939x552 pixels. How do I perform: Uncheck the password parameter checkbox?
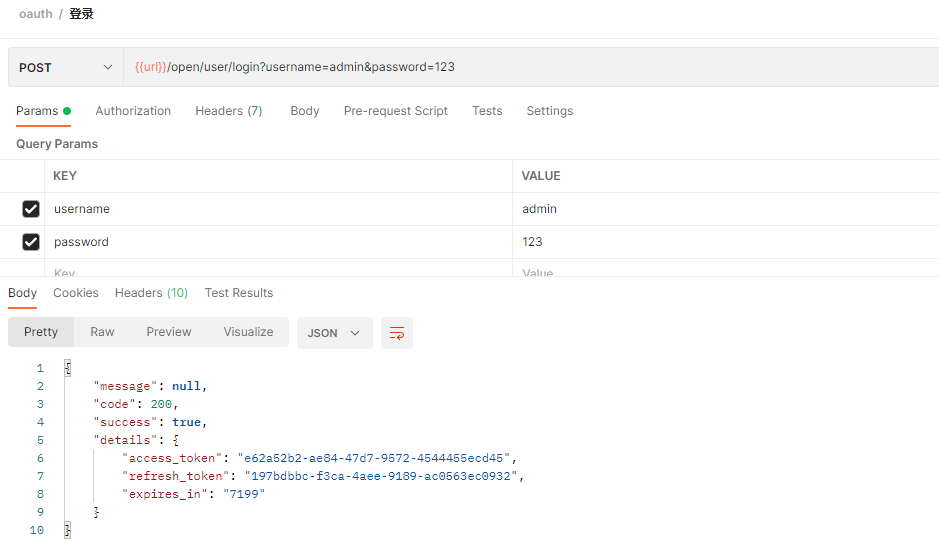[x=31, y=242]
